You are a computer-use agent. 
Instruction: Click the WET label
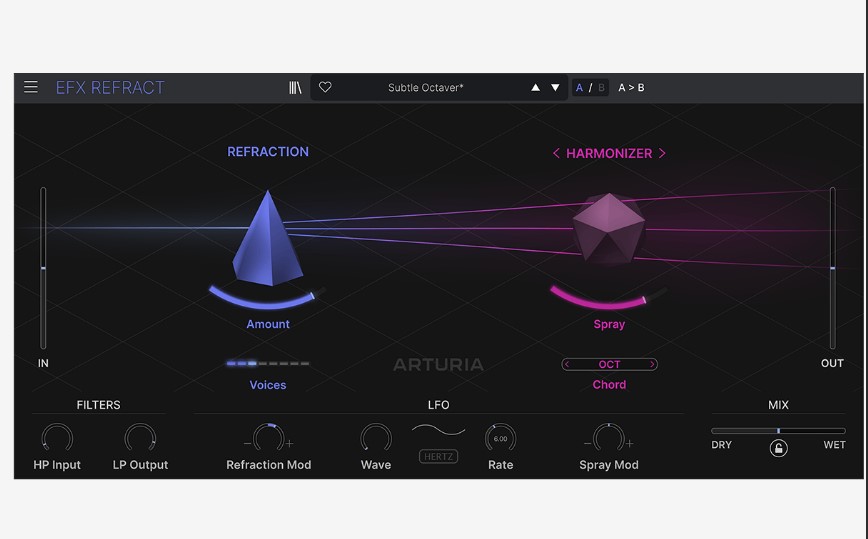[x=834, y=445]
